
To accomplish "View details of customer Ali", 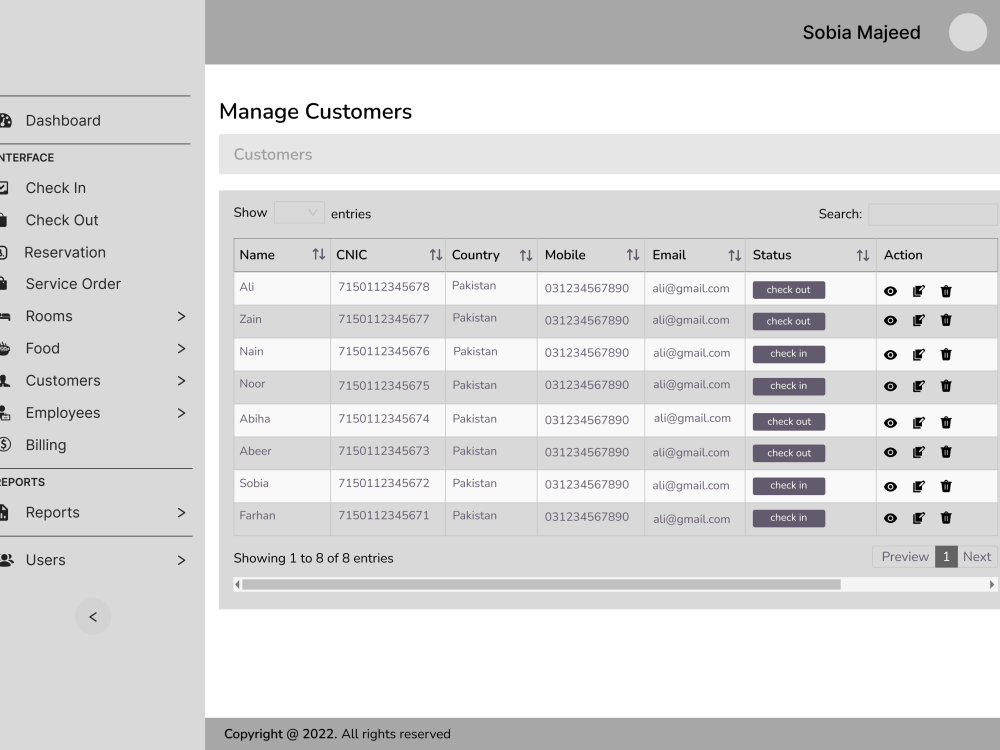I will tap(890, 291).
